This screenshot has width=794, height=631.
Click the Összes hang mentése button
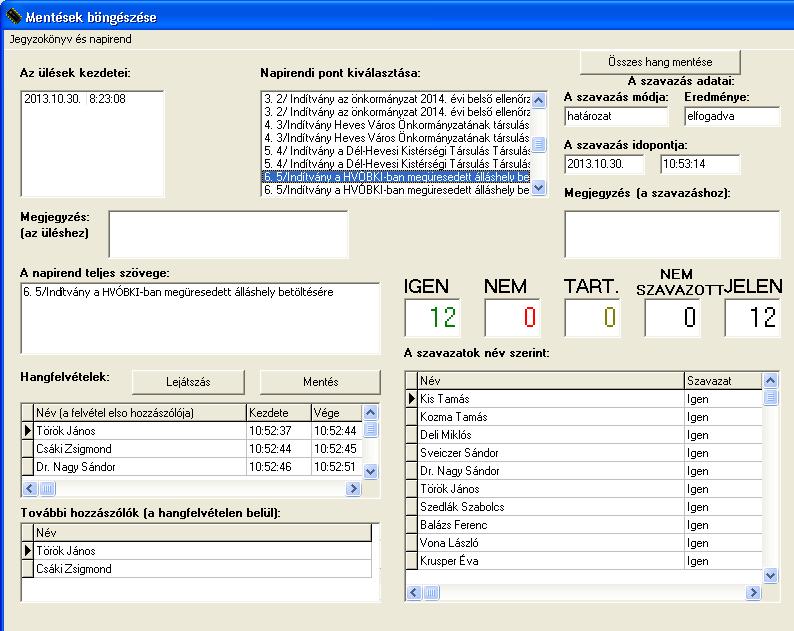click(x=660, y=62)
